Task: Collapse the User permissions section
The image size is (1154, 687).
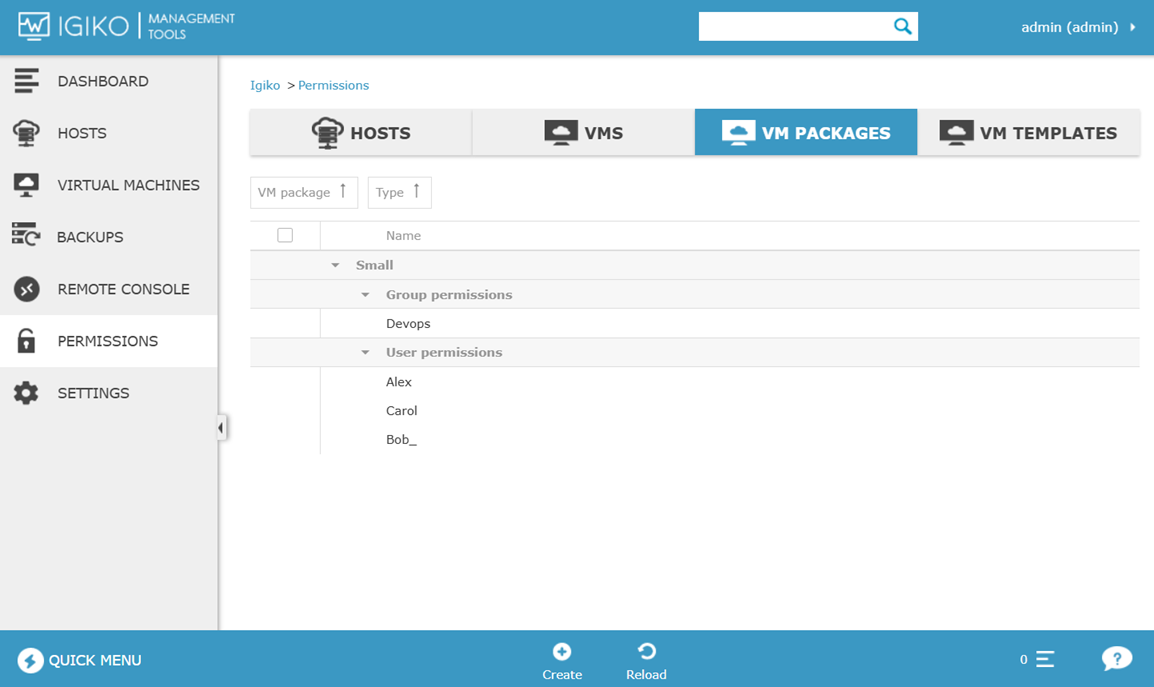Action: tap(365, 353)
